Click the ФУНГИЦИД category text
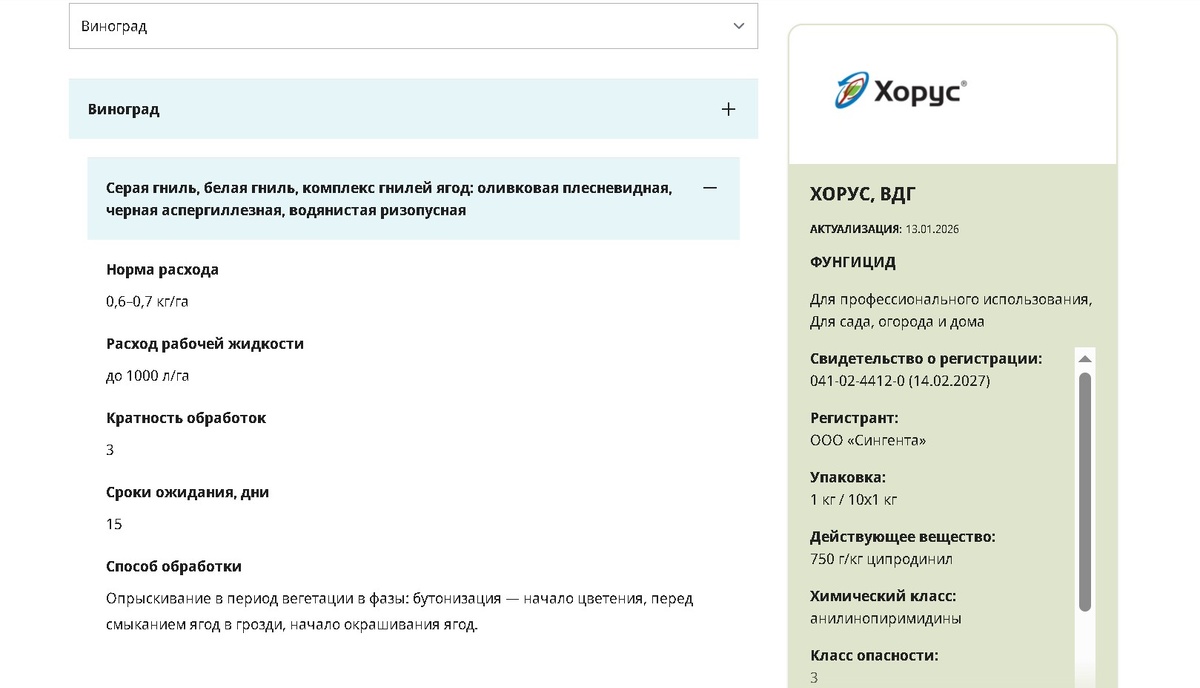The image size is (1200, 688). pos(853,262)
